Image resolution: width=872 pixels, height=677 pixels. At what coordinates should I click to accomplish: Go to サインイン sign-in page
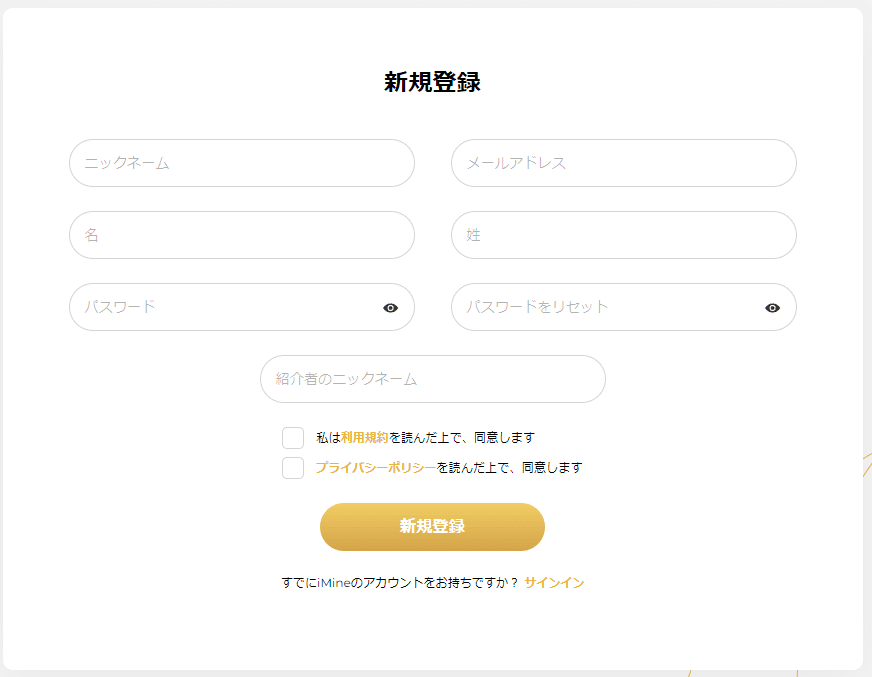point(554,583)
